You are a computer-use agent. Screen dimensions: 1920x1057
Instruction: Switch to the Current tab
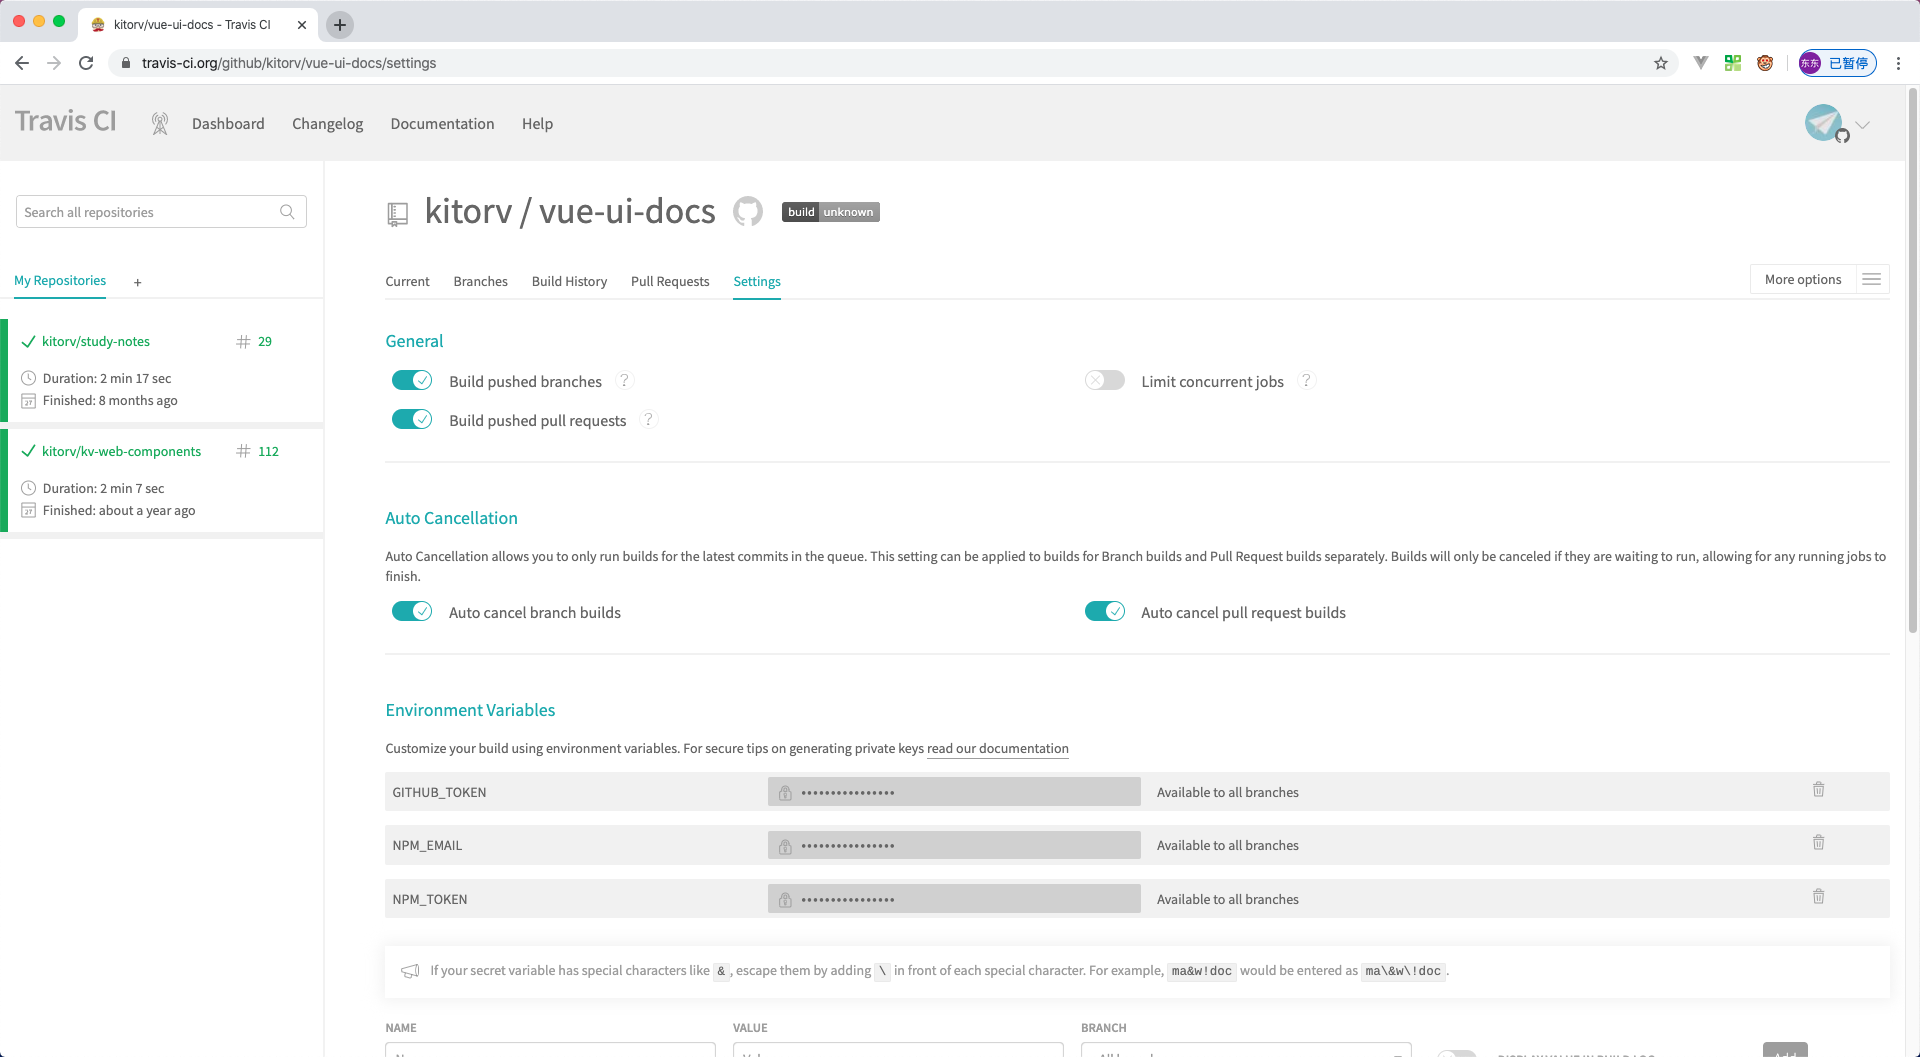pos(407,282)
